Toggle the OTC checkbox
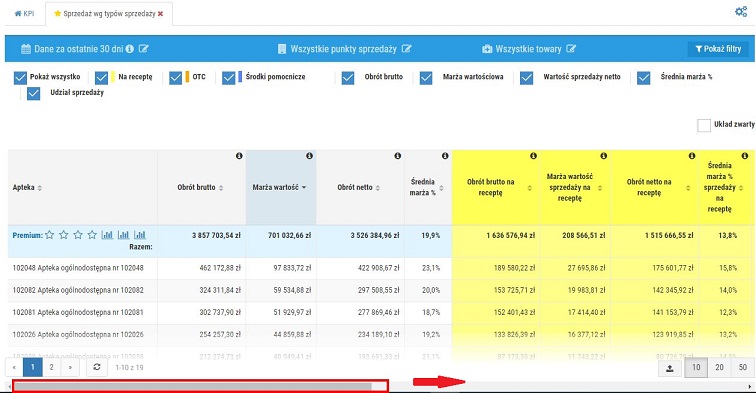 pos(176,78)
